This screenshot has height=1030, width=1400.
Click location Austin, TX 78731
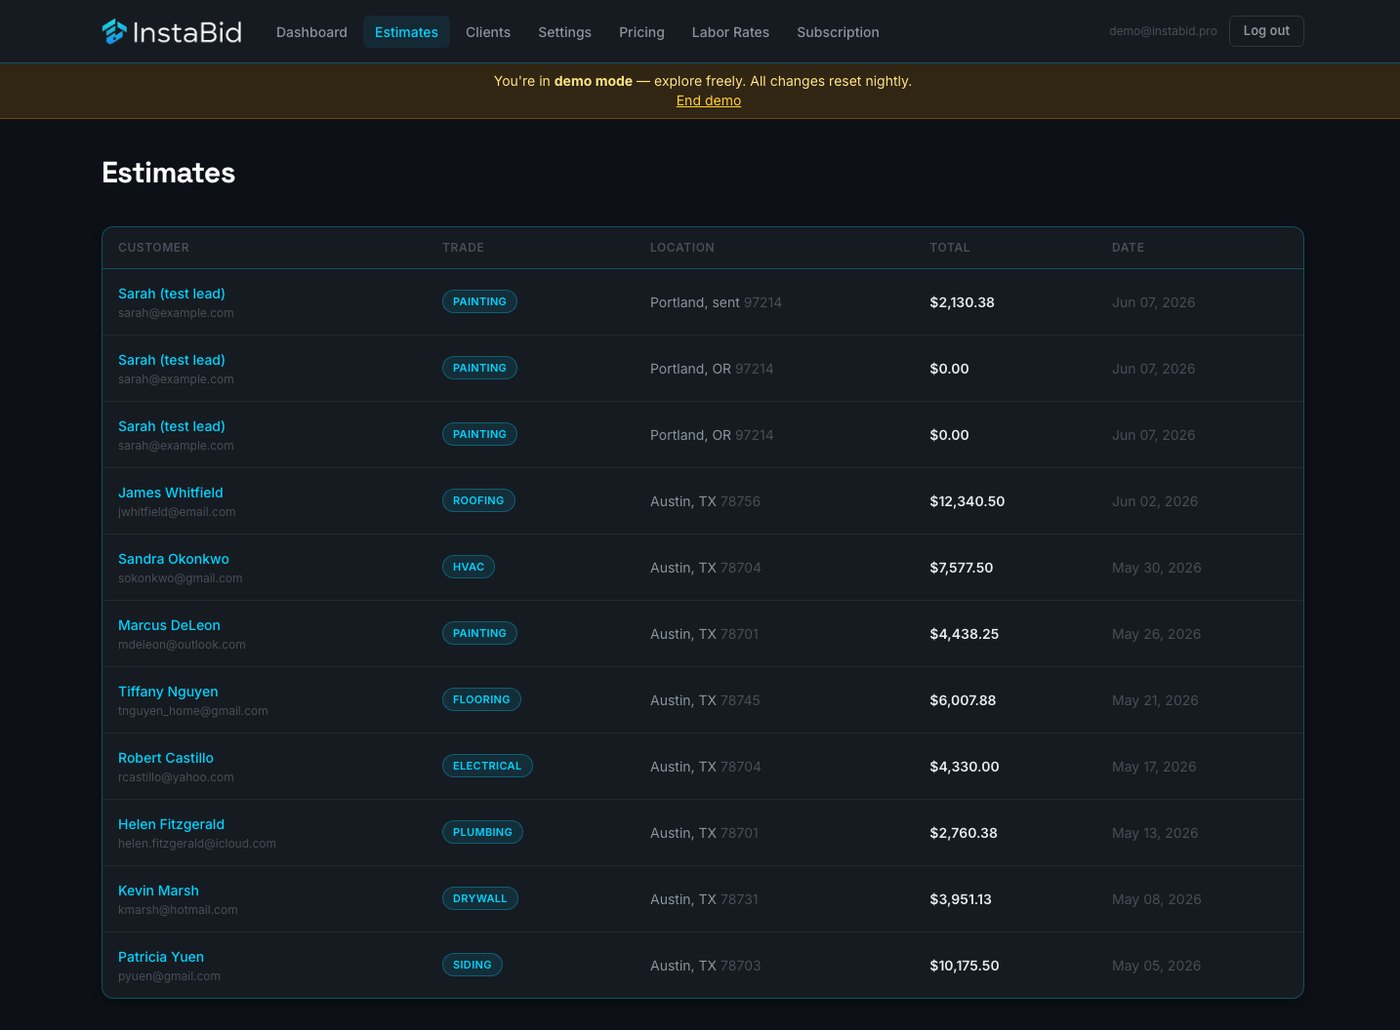pyautogui.click(x=704, y=899)
